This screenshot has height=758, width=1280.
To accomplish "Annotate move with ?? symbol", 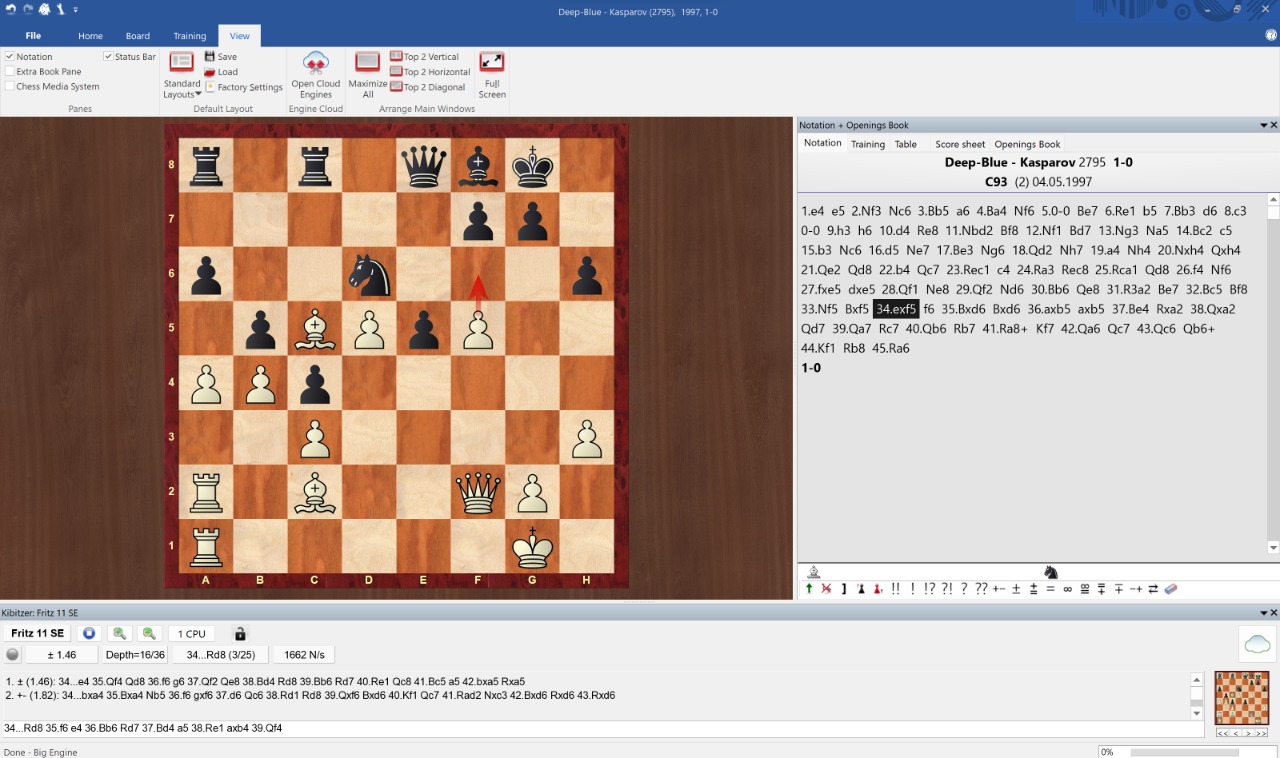I will [x=981, y=589].
